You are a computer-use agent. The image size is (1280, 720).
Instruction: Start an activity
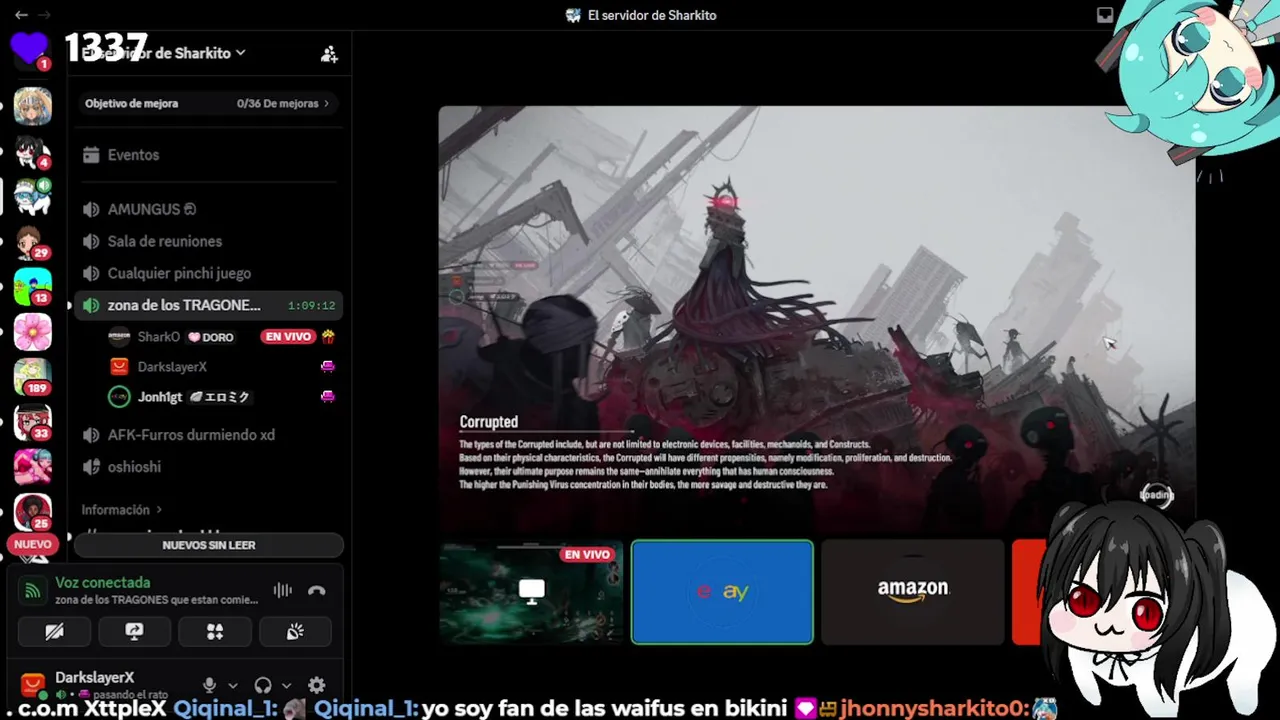pos(215,631)
